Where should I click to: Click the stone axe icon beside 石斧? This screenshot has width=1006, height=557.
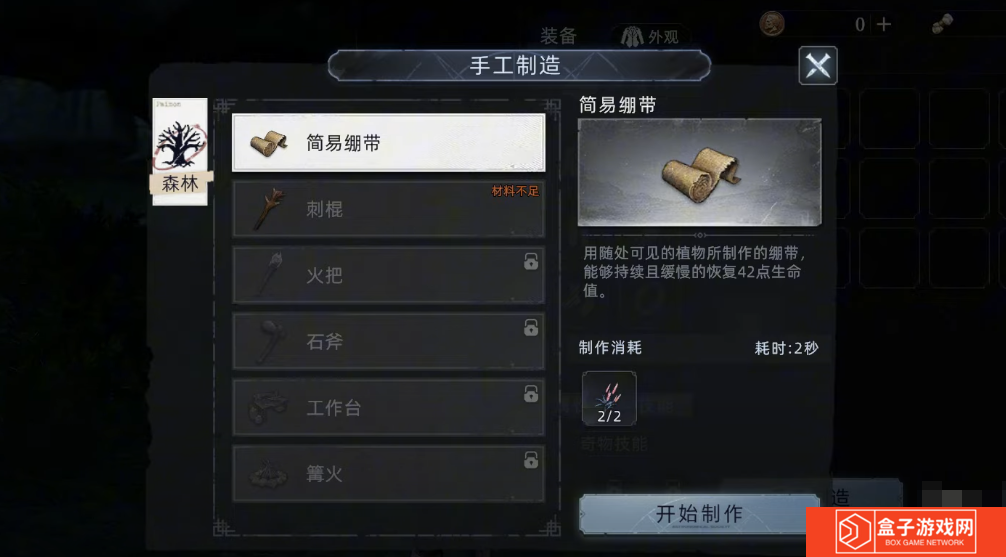[268, 341]
